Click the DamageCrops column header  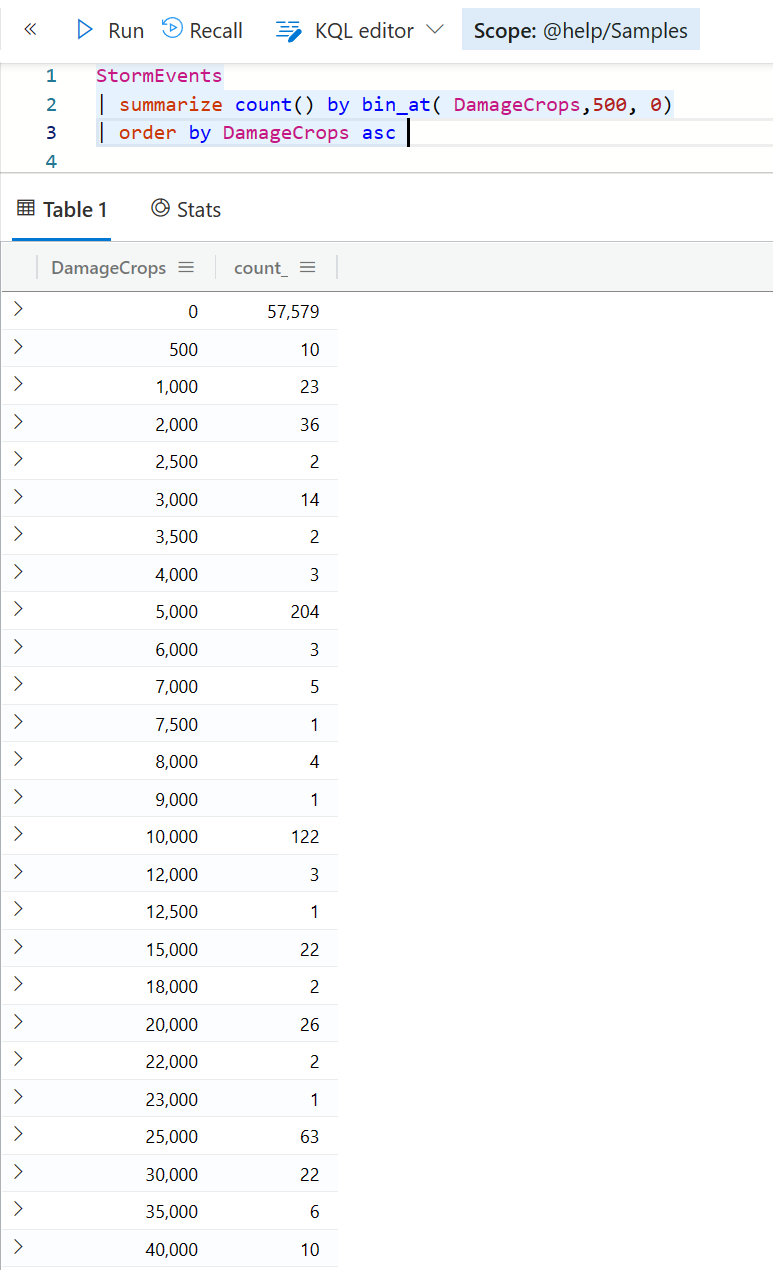point(108,268)
